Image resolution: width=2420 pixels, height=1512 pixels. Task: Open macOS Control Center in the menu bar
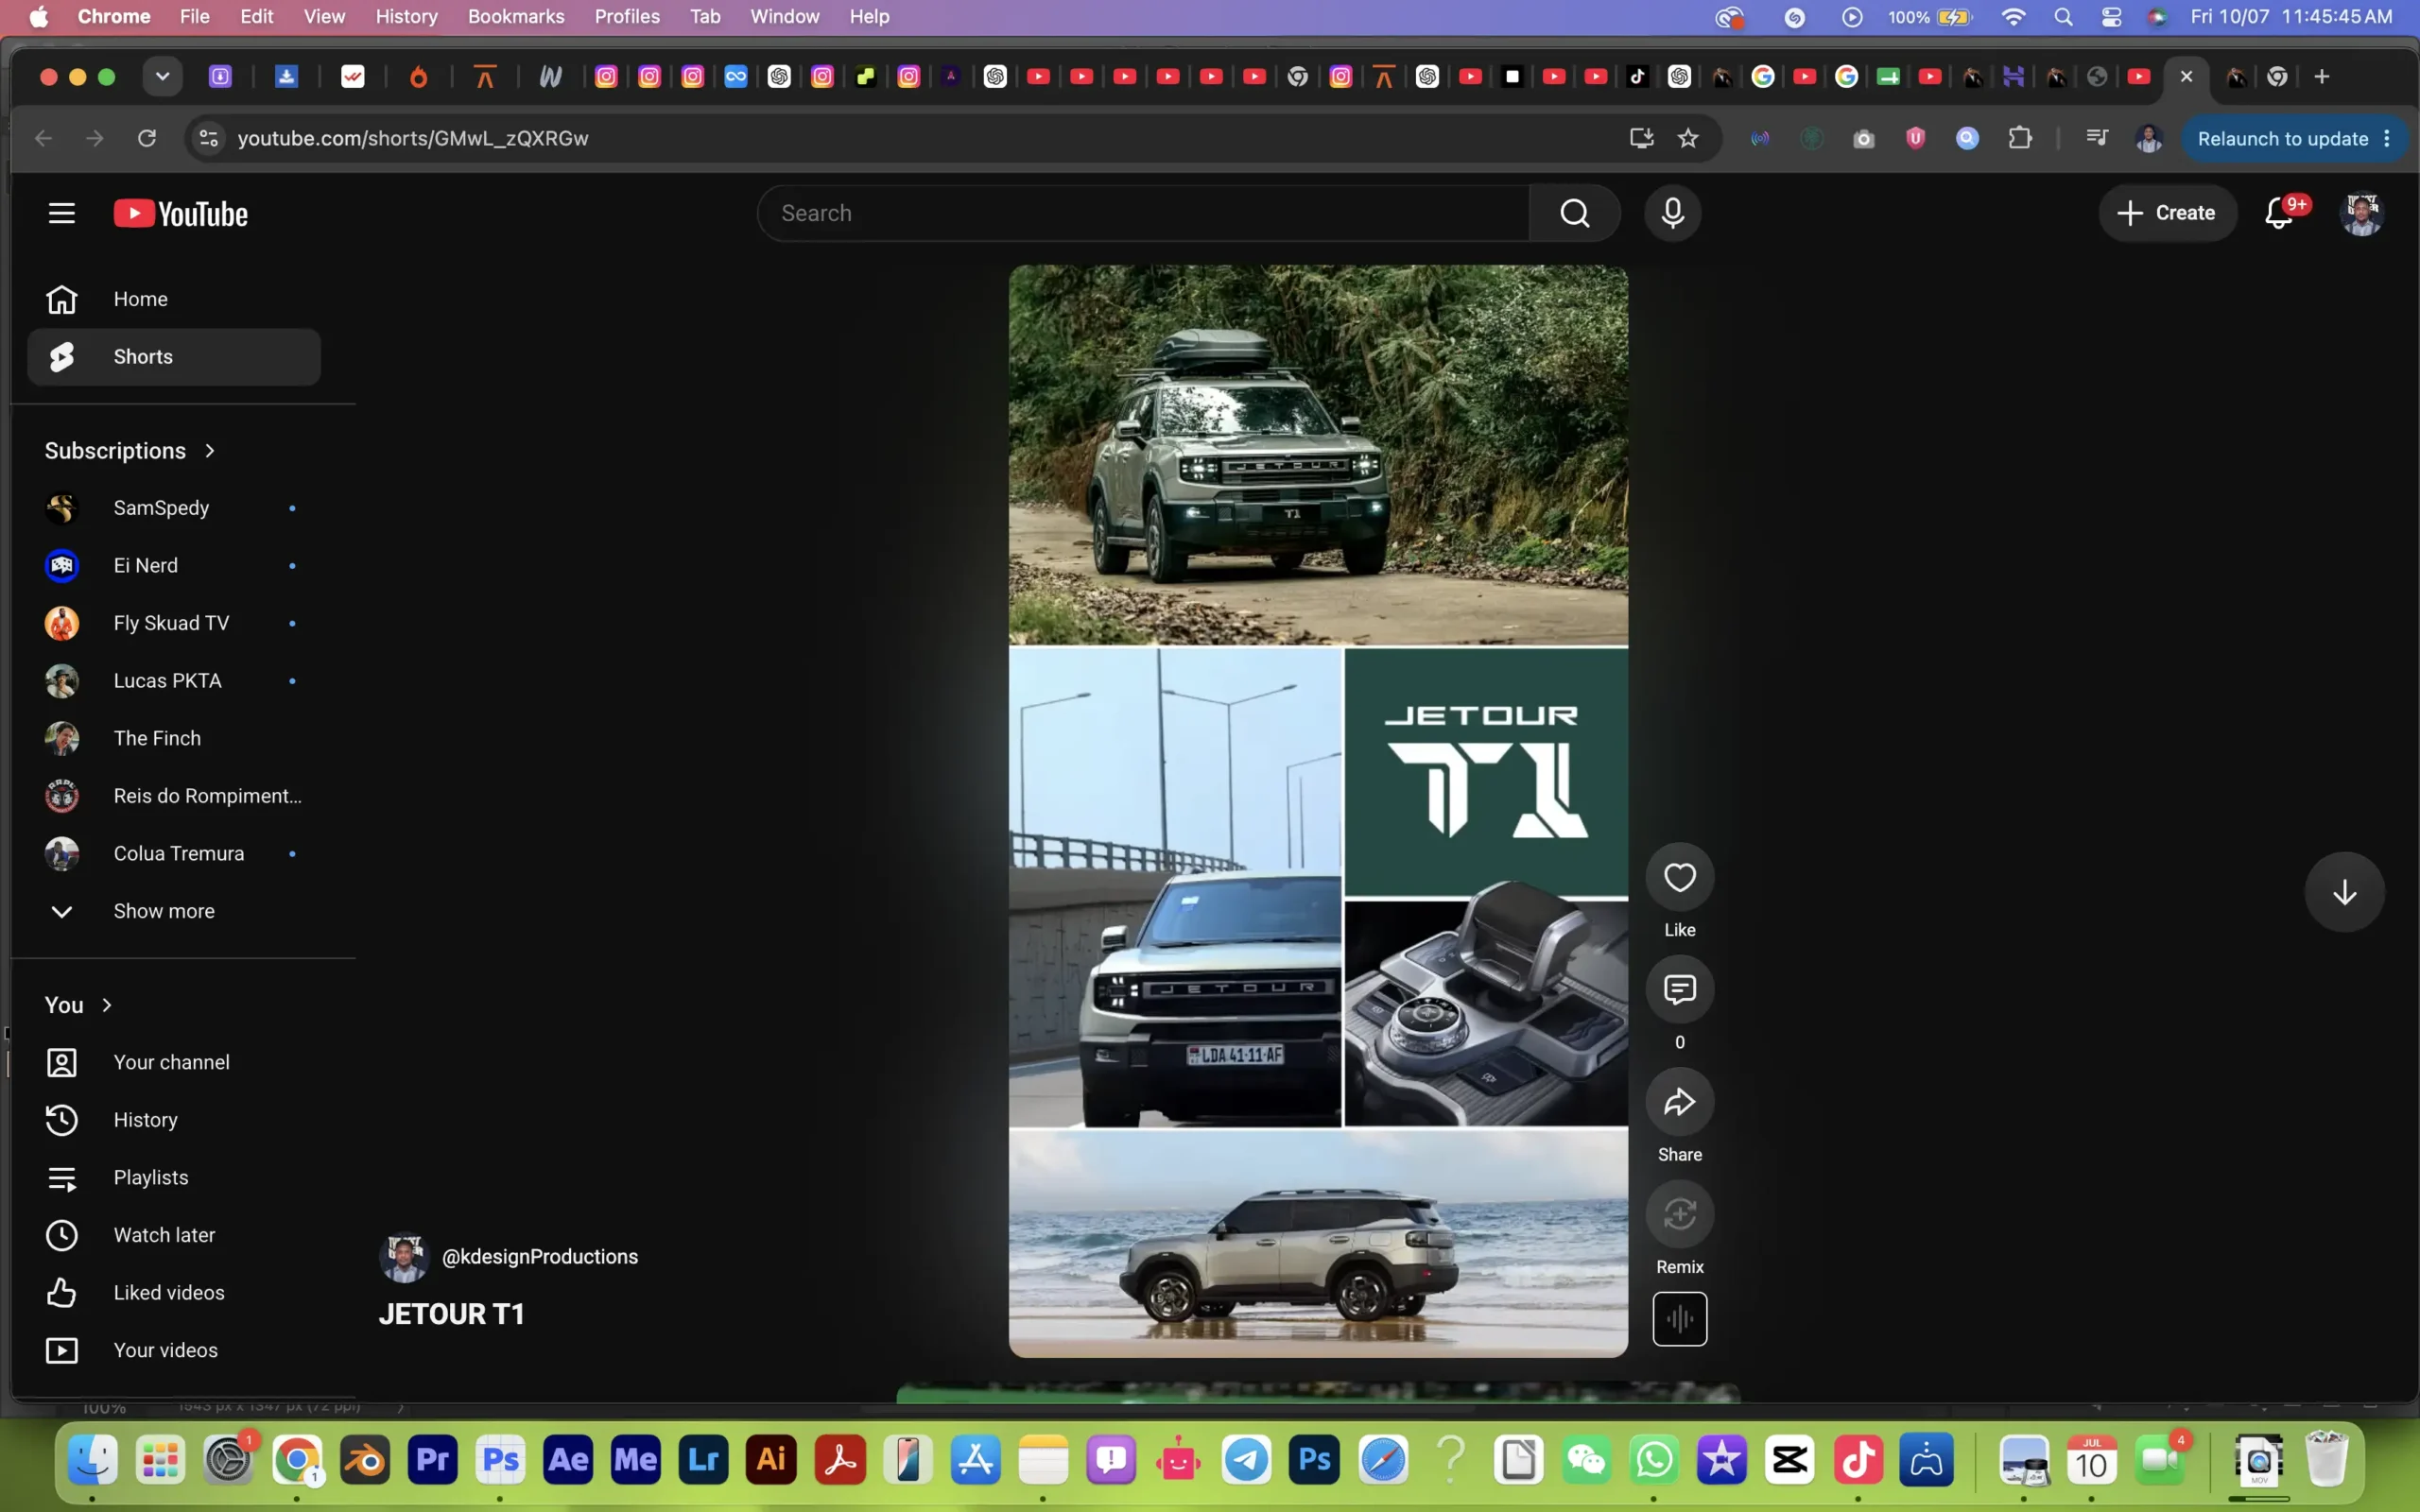pos(2111,16)
